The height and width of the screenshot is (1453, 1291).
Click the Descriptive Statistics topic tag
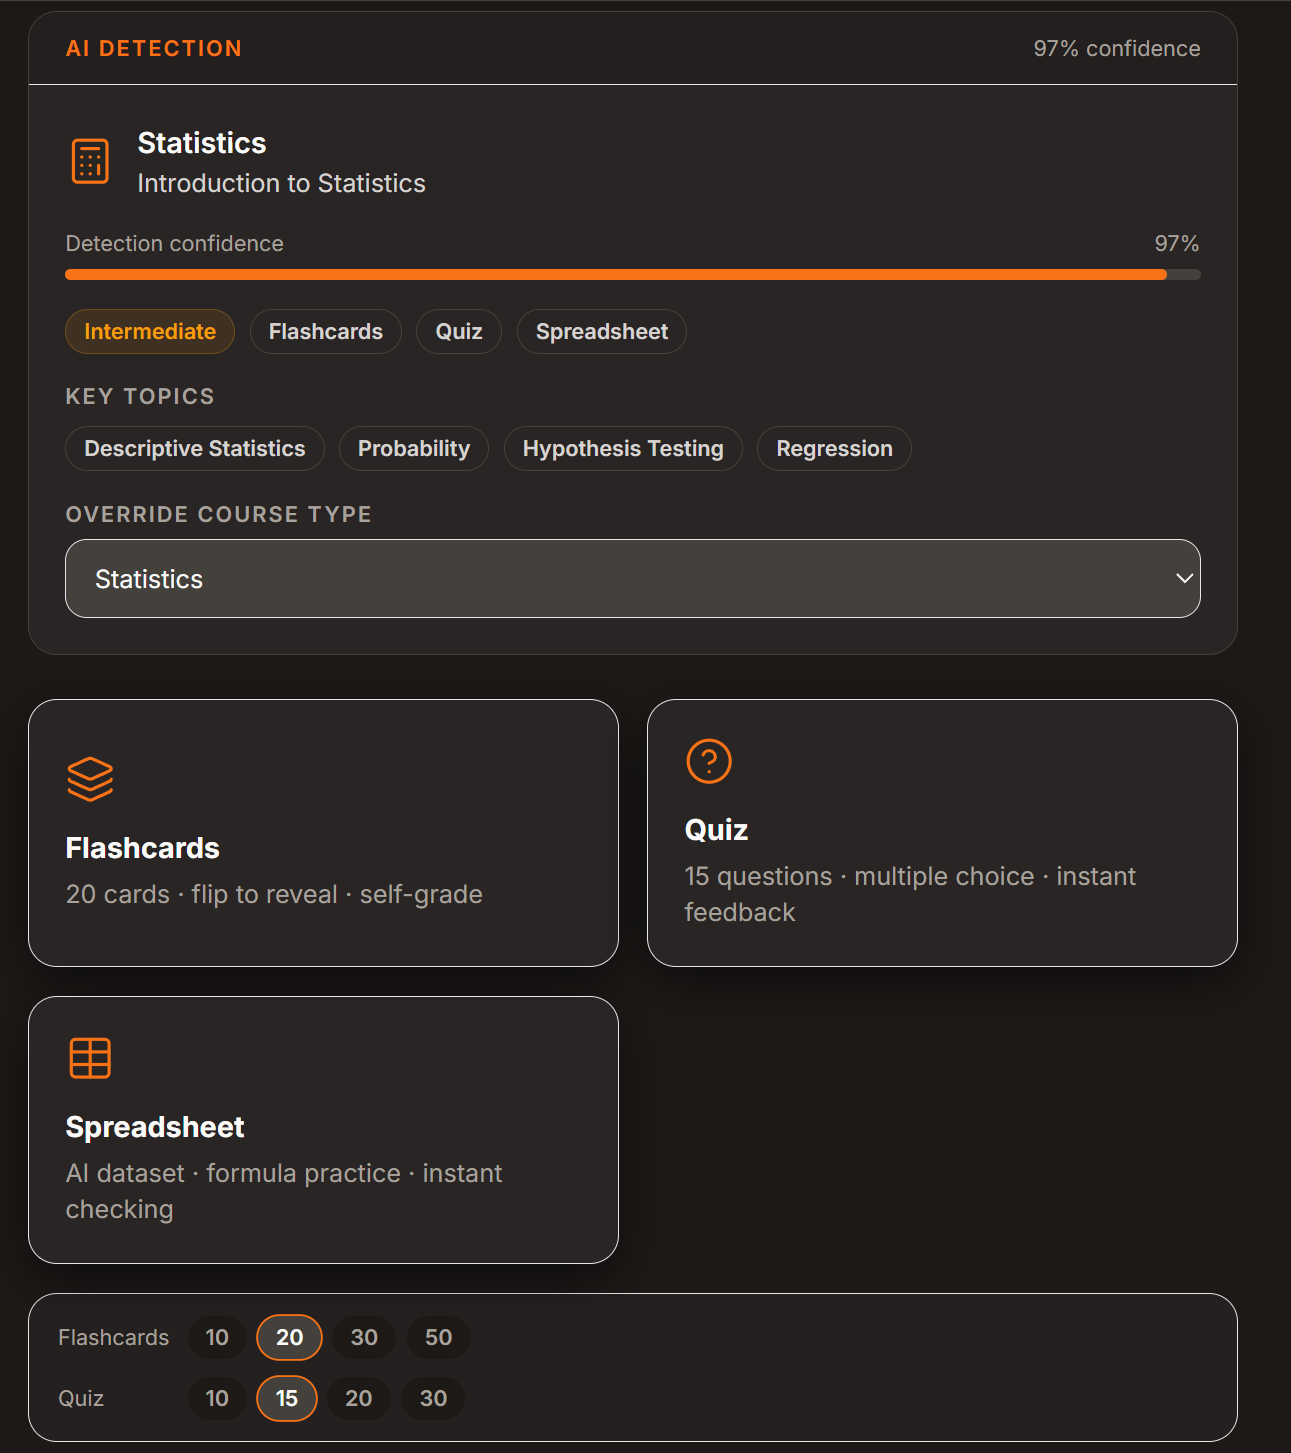point(194,448)
